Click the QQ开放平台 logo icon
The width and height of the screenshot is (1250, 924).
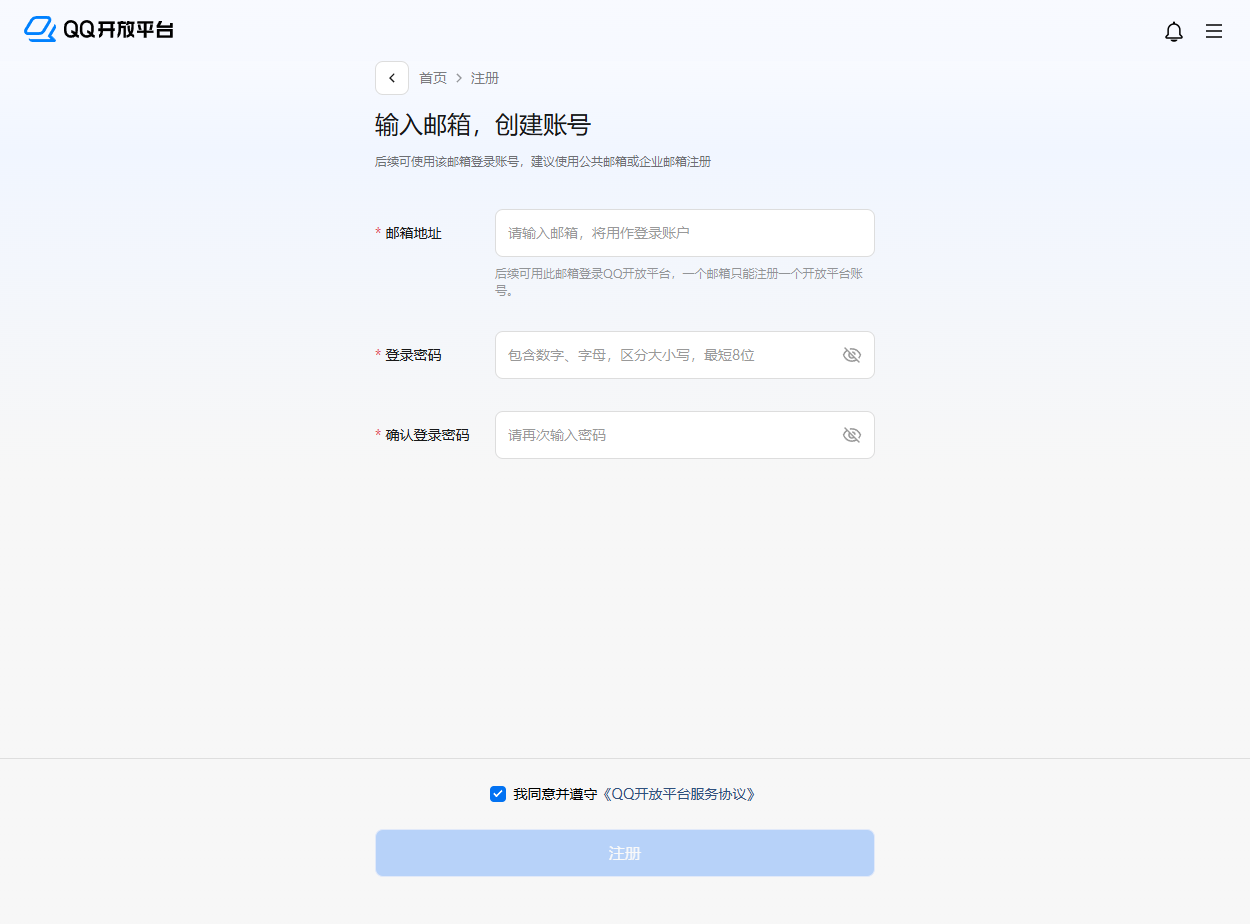[40, 30]
